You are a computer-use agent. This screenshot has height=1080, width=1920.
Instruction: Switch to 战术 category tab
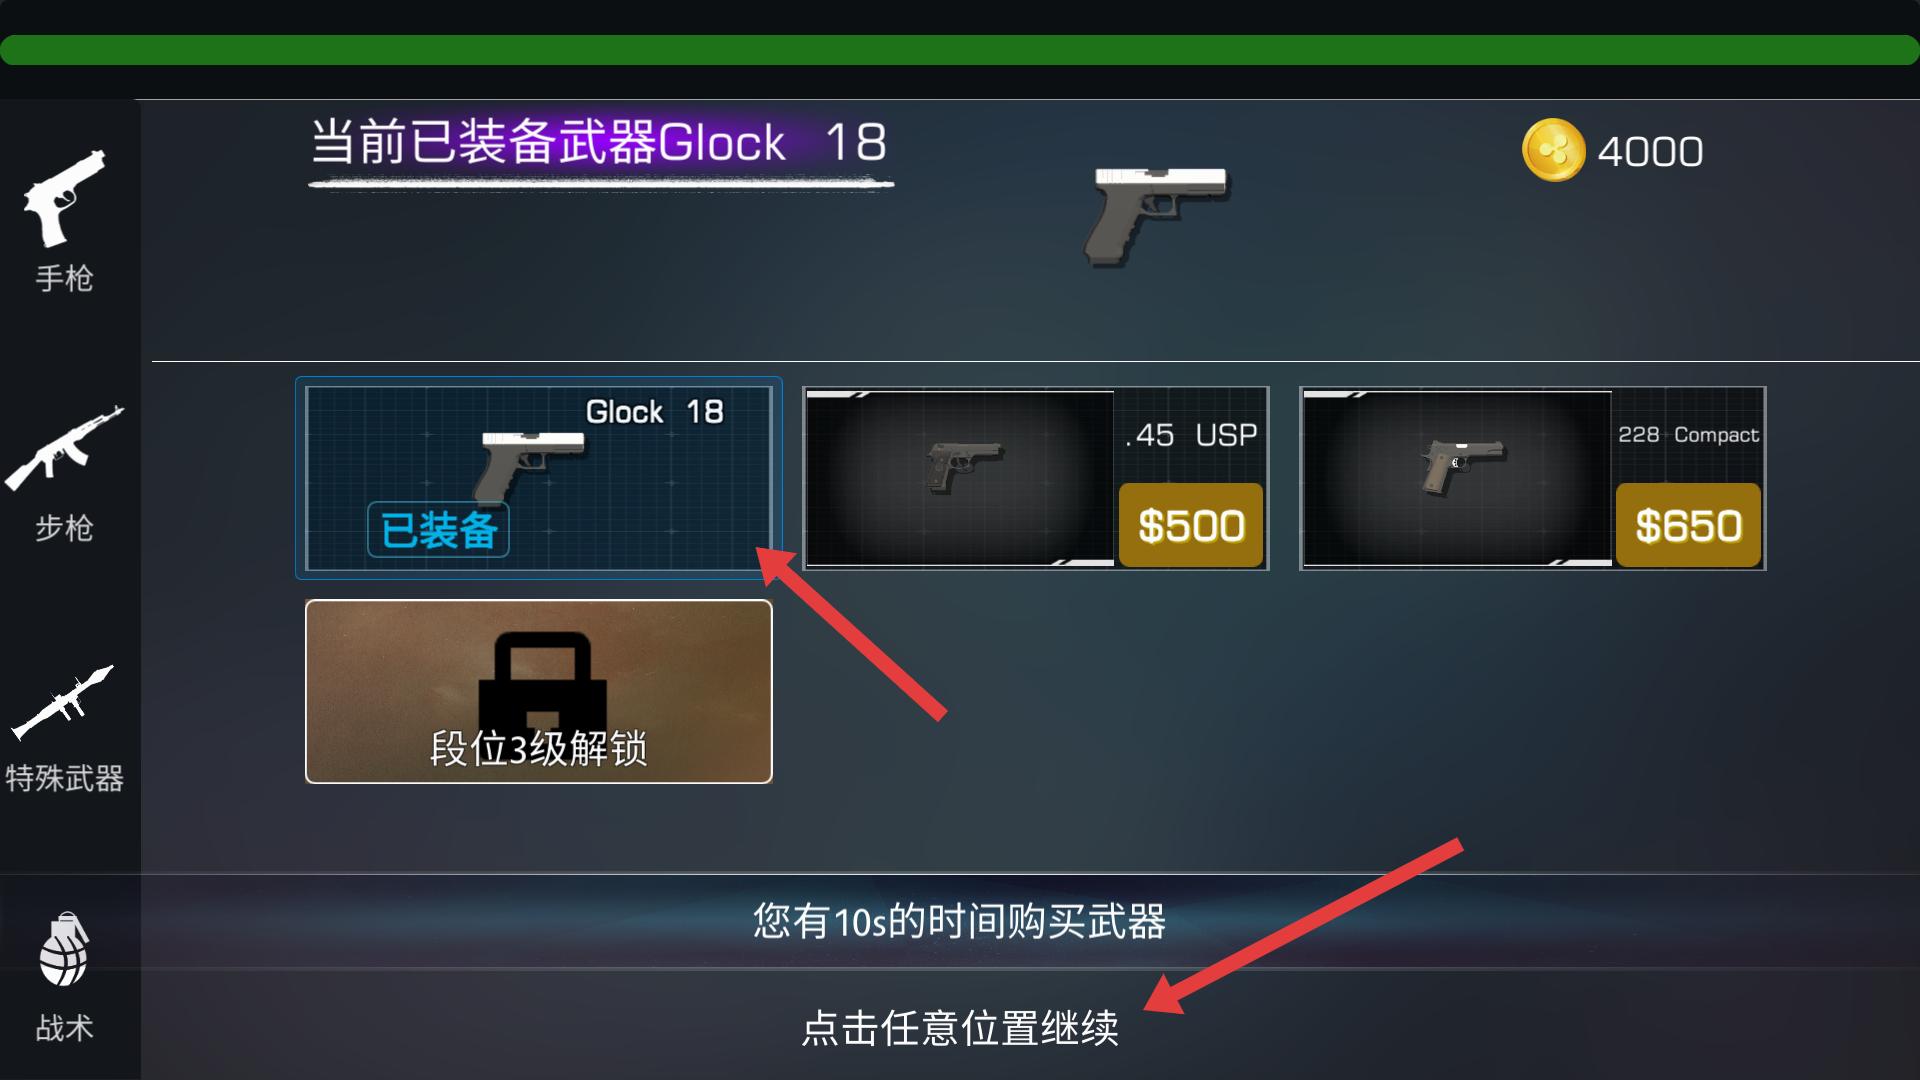pyautogui.click(x=65, y=1028)
